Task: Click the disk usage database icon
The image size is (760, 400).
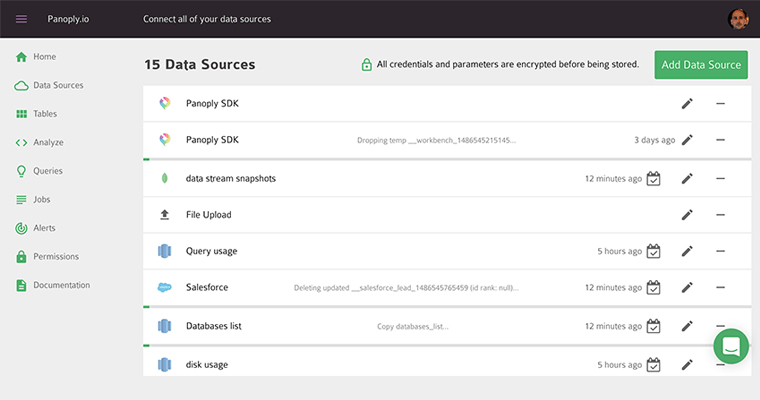Action: [x=165, y=365]
